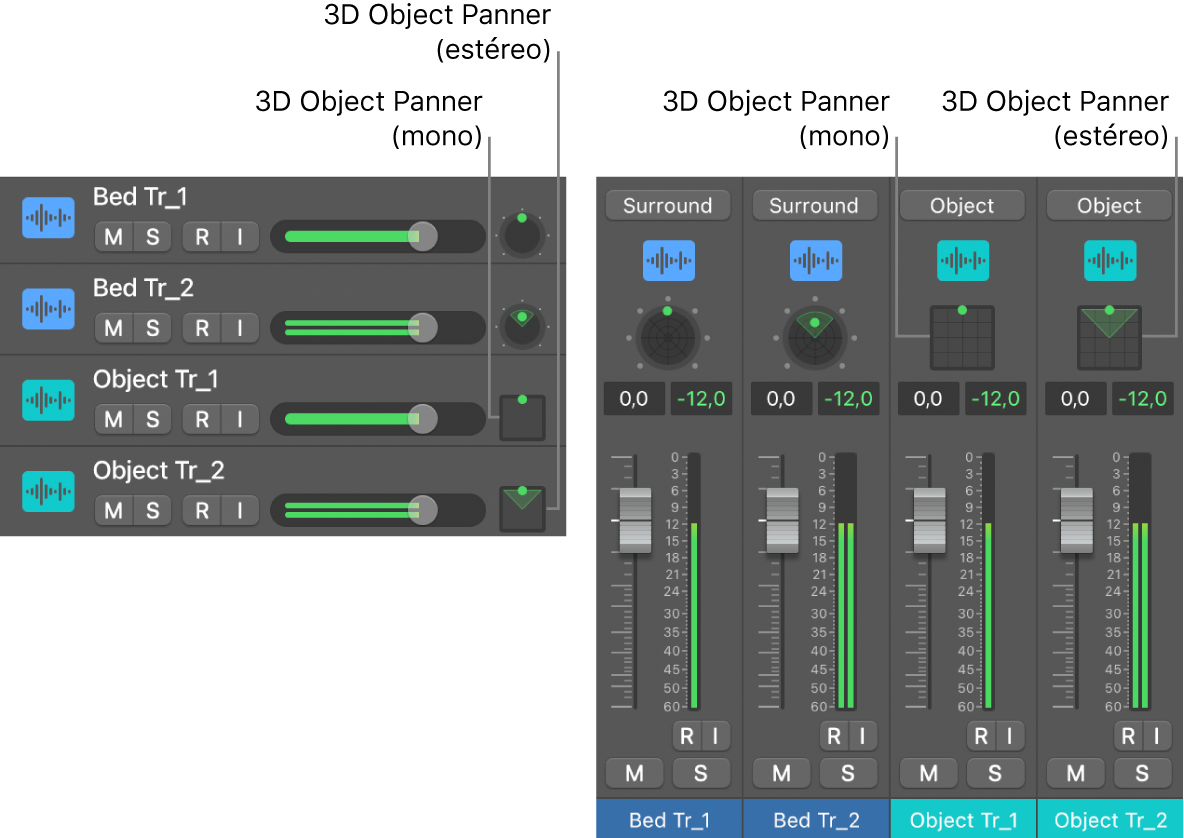Open the object panner grid on Object Tr_1 strip

point(962,337)
